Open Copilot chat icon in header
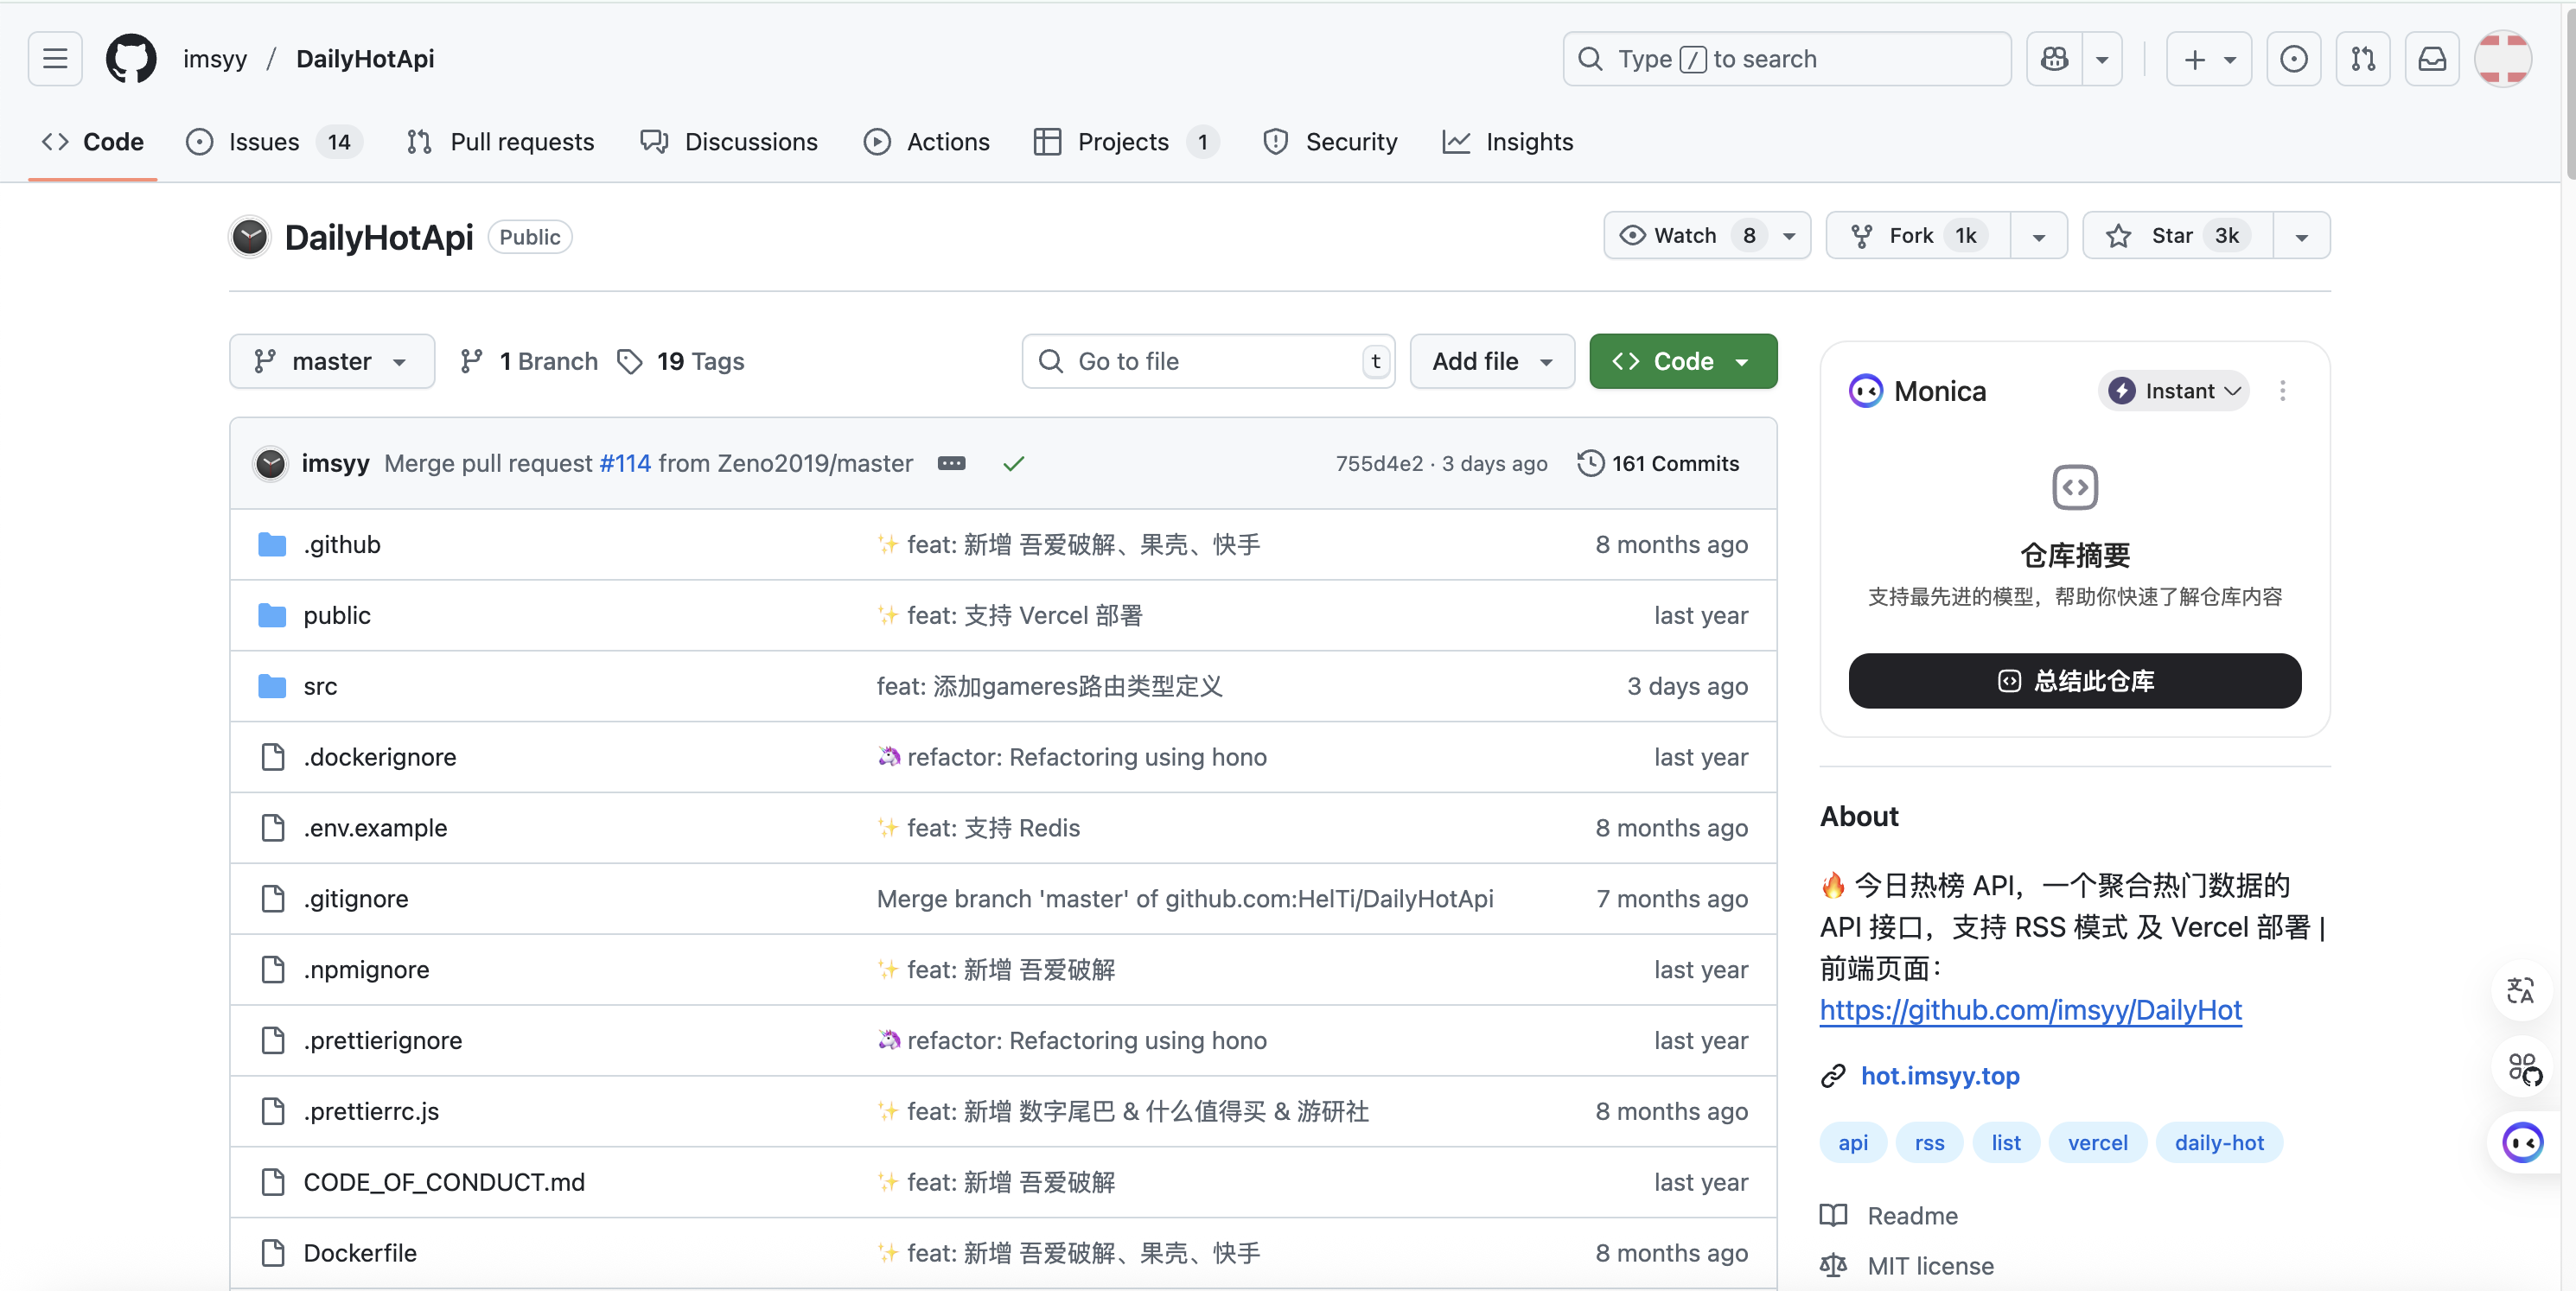The width and height of the screenshot is (2576, 1291). pyautogui.click(x=2054, y=59)
